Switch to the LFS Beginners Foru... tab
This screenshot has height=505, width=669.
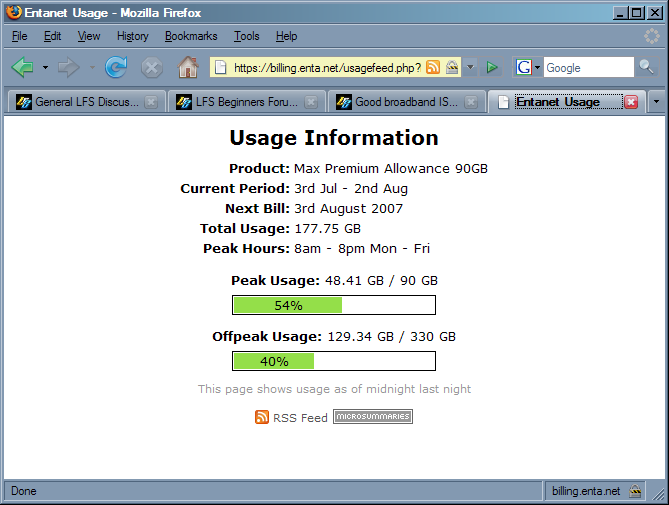[247, 102]
